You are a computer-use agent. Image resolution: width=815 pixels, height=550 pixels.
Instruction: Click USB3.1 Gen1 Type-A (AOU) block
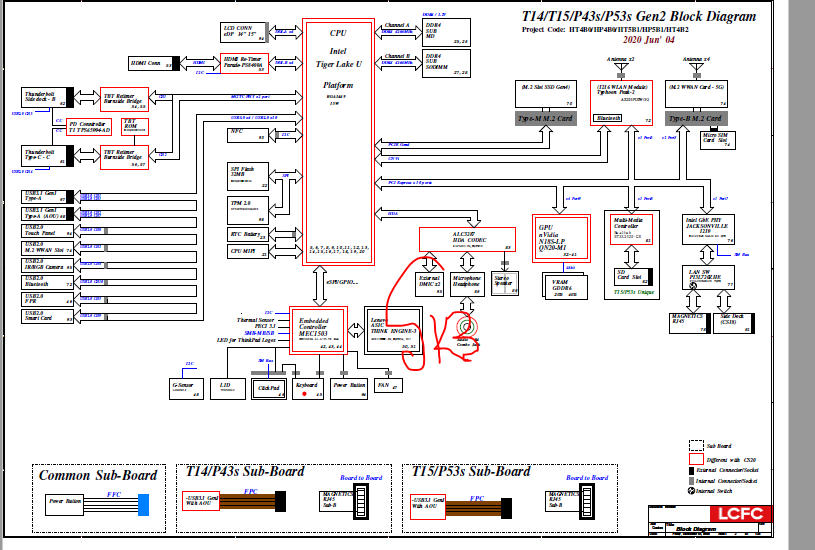pos(47,214)
